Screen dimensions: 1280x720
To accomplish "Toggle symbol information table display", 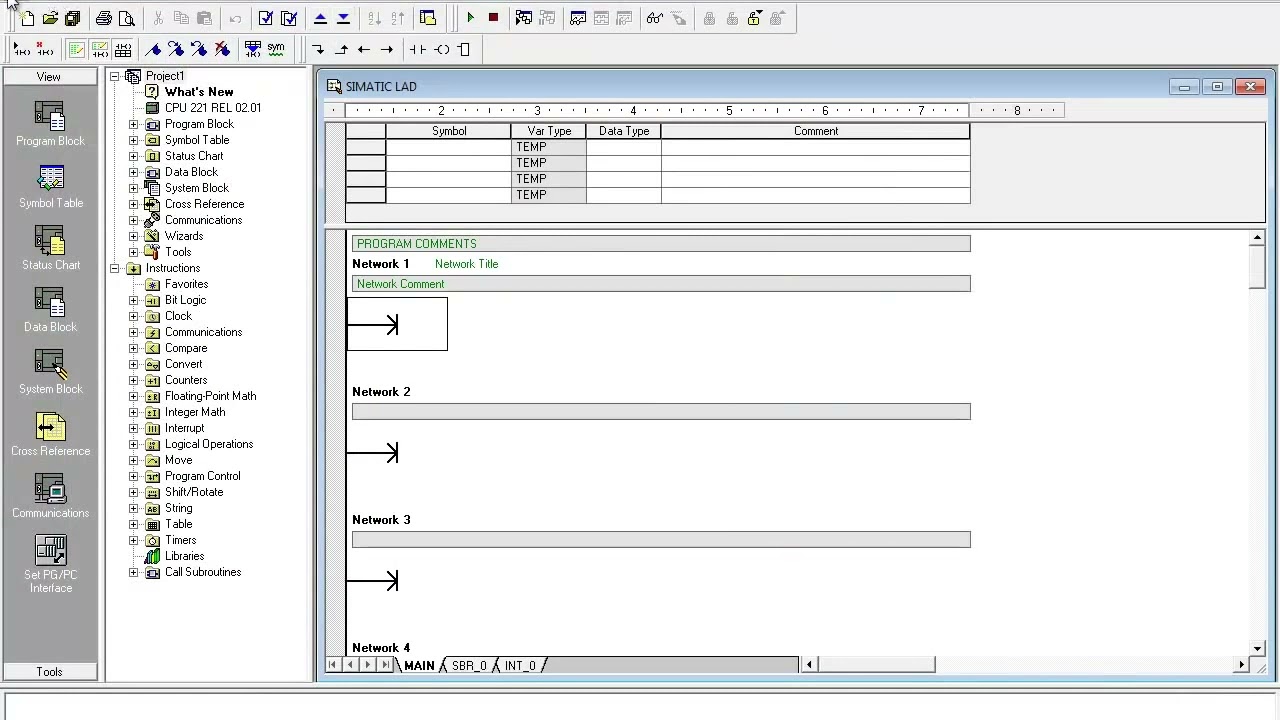I will (123, 49).
